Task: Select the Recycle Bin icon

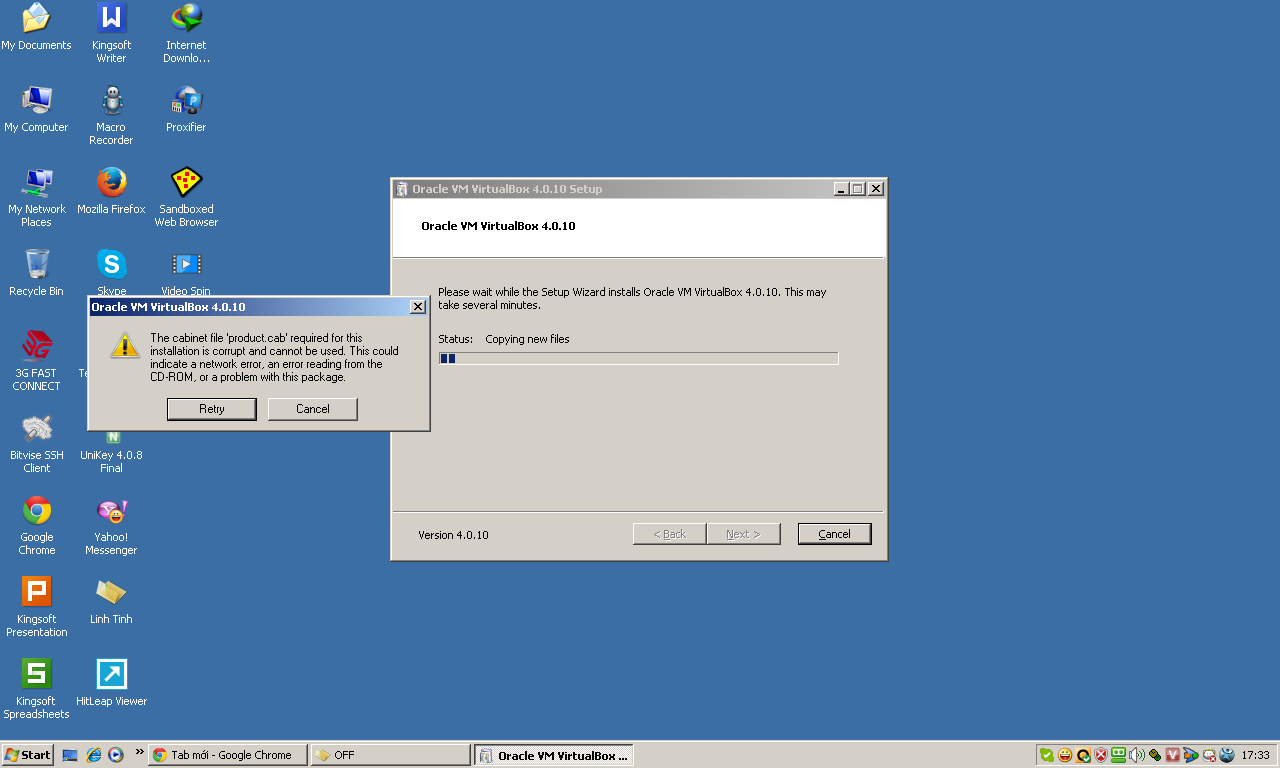Action: (x=36, y=273)
